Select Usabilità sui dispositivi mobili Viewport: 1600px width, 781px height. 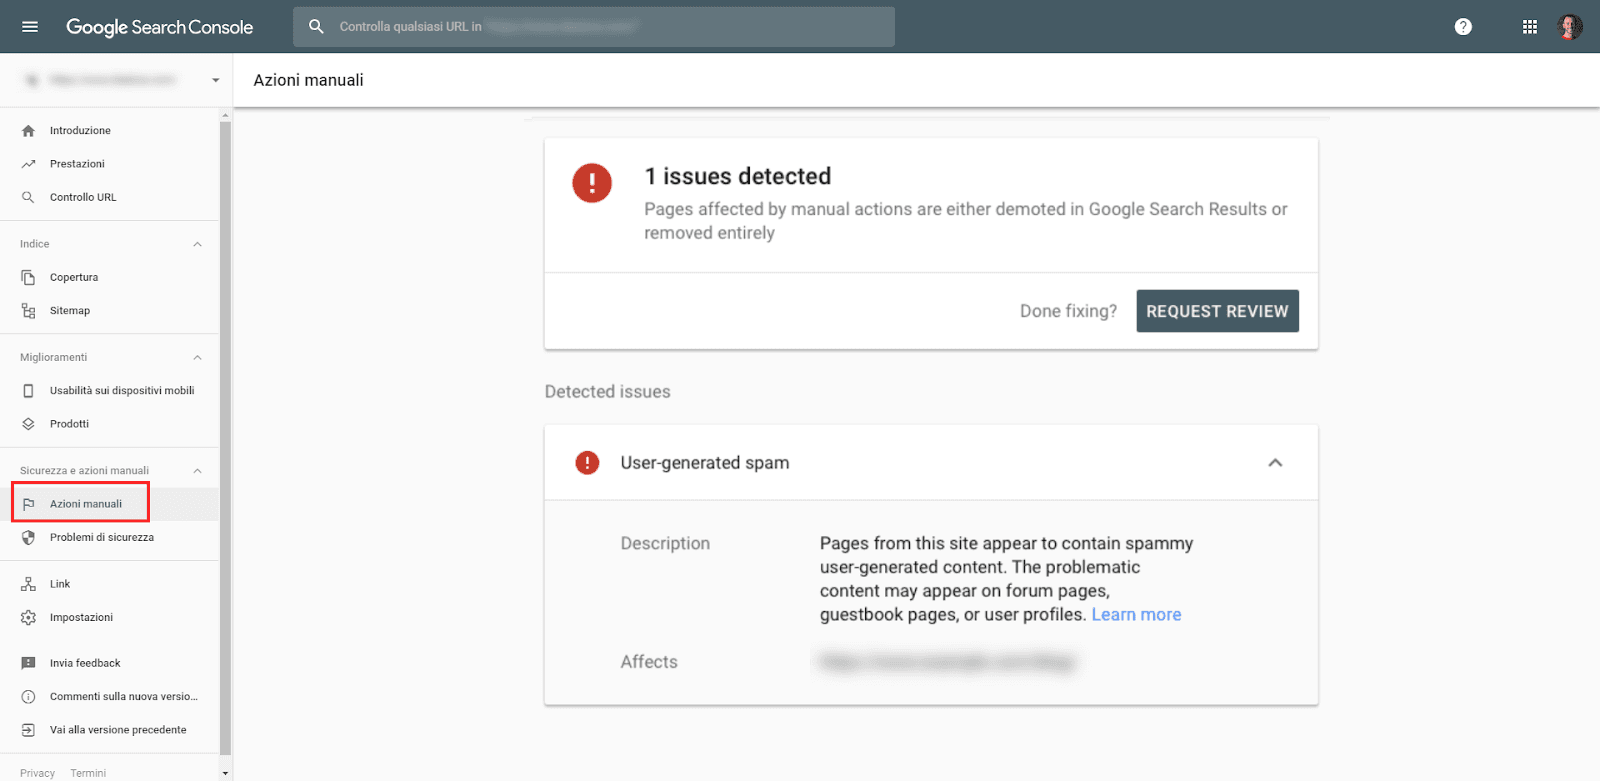(x=122, y=391)
